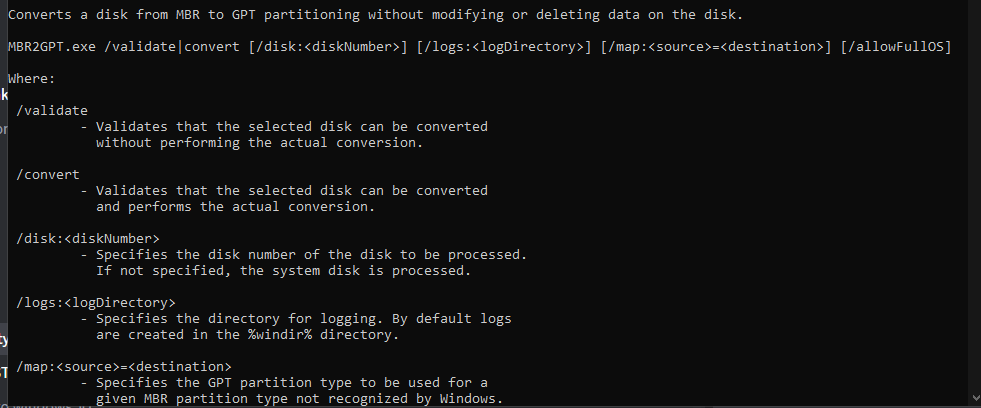Click "without performing the actual conversion" text

tap(259, 143)
